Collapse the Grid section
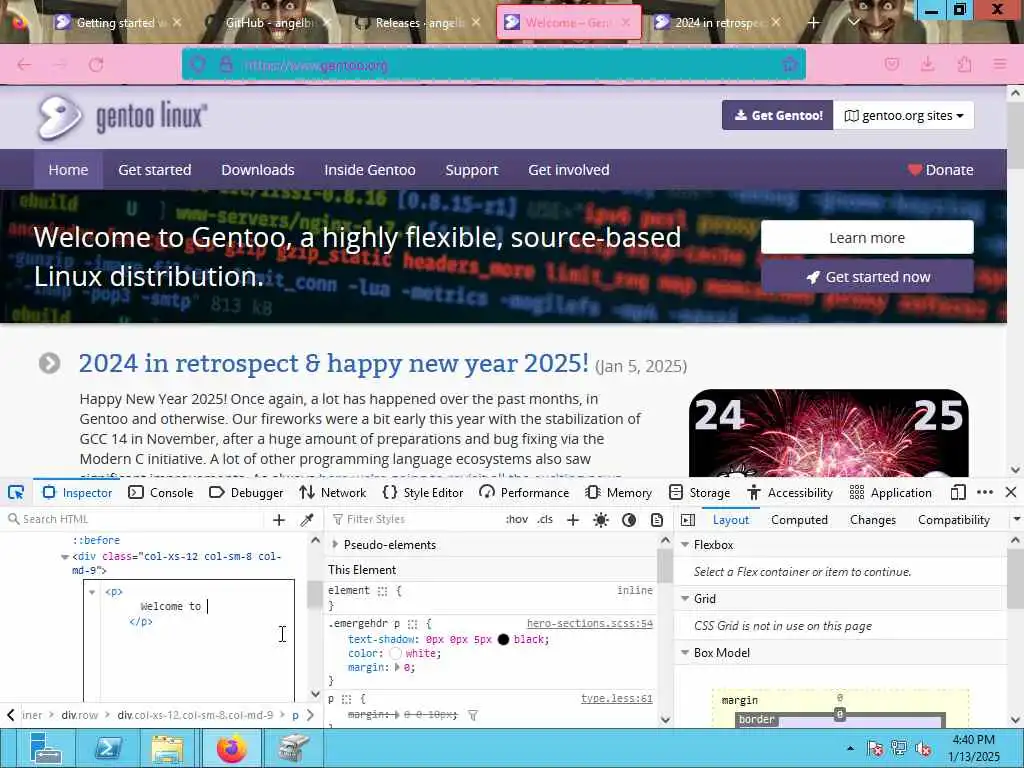 coord(685,598)
